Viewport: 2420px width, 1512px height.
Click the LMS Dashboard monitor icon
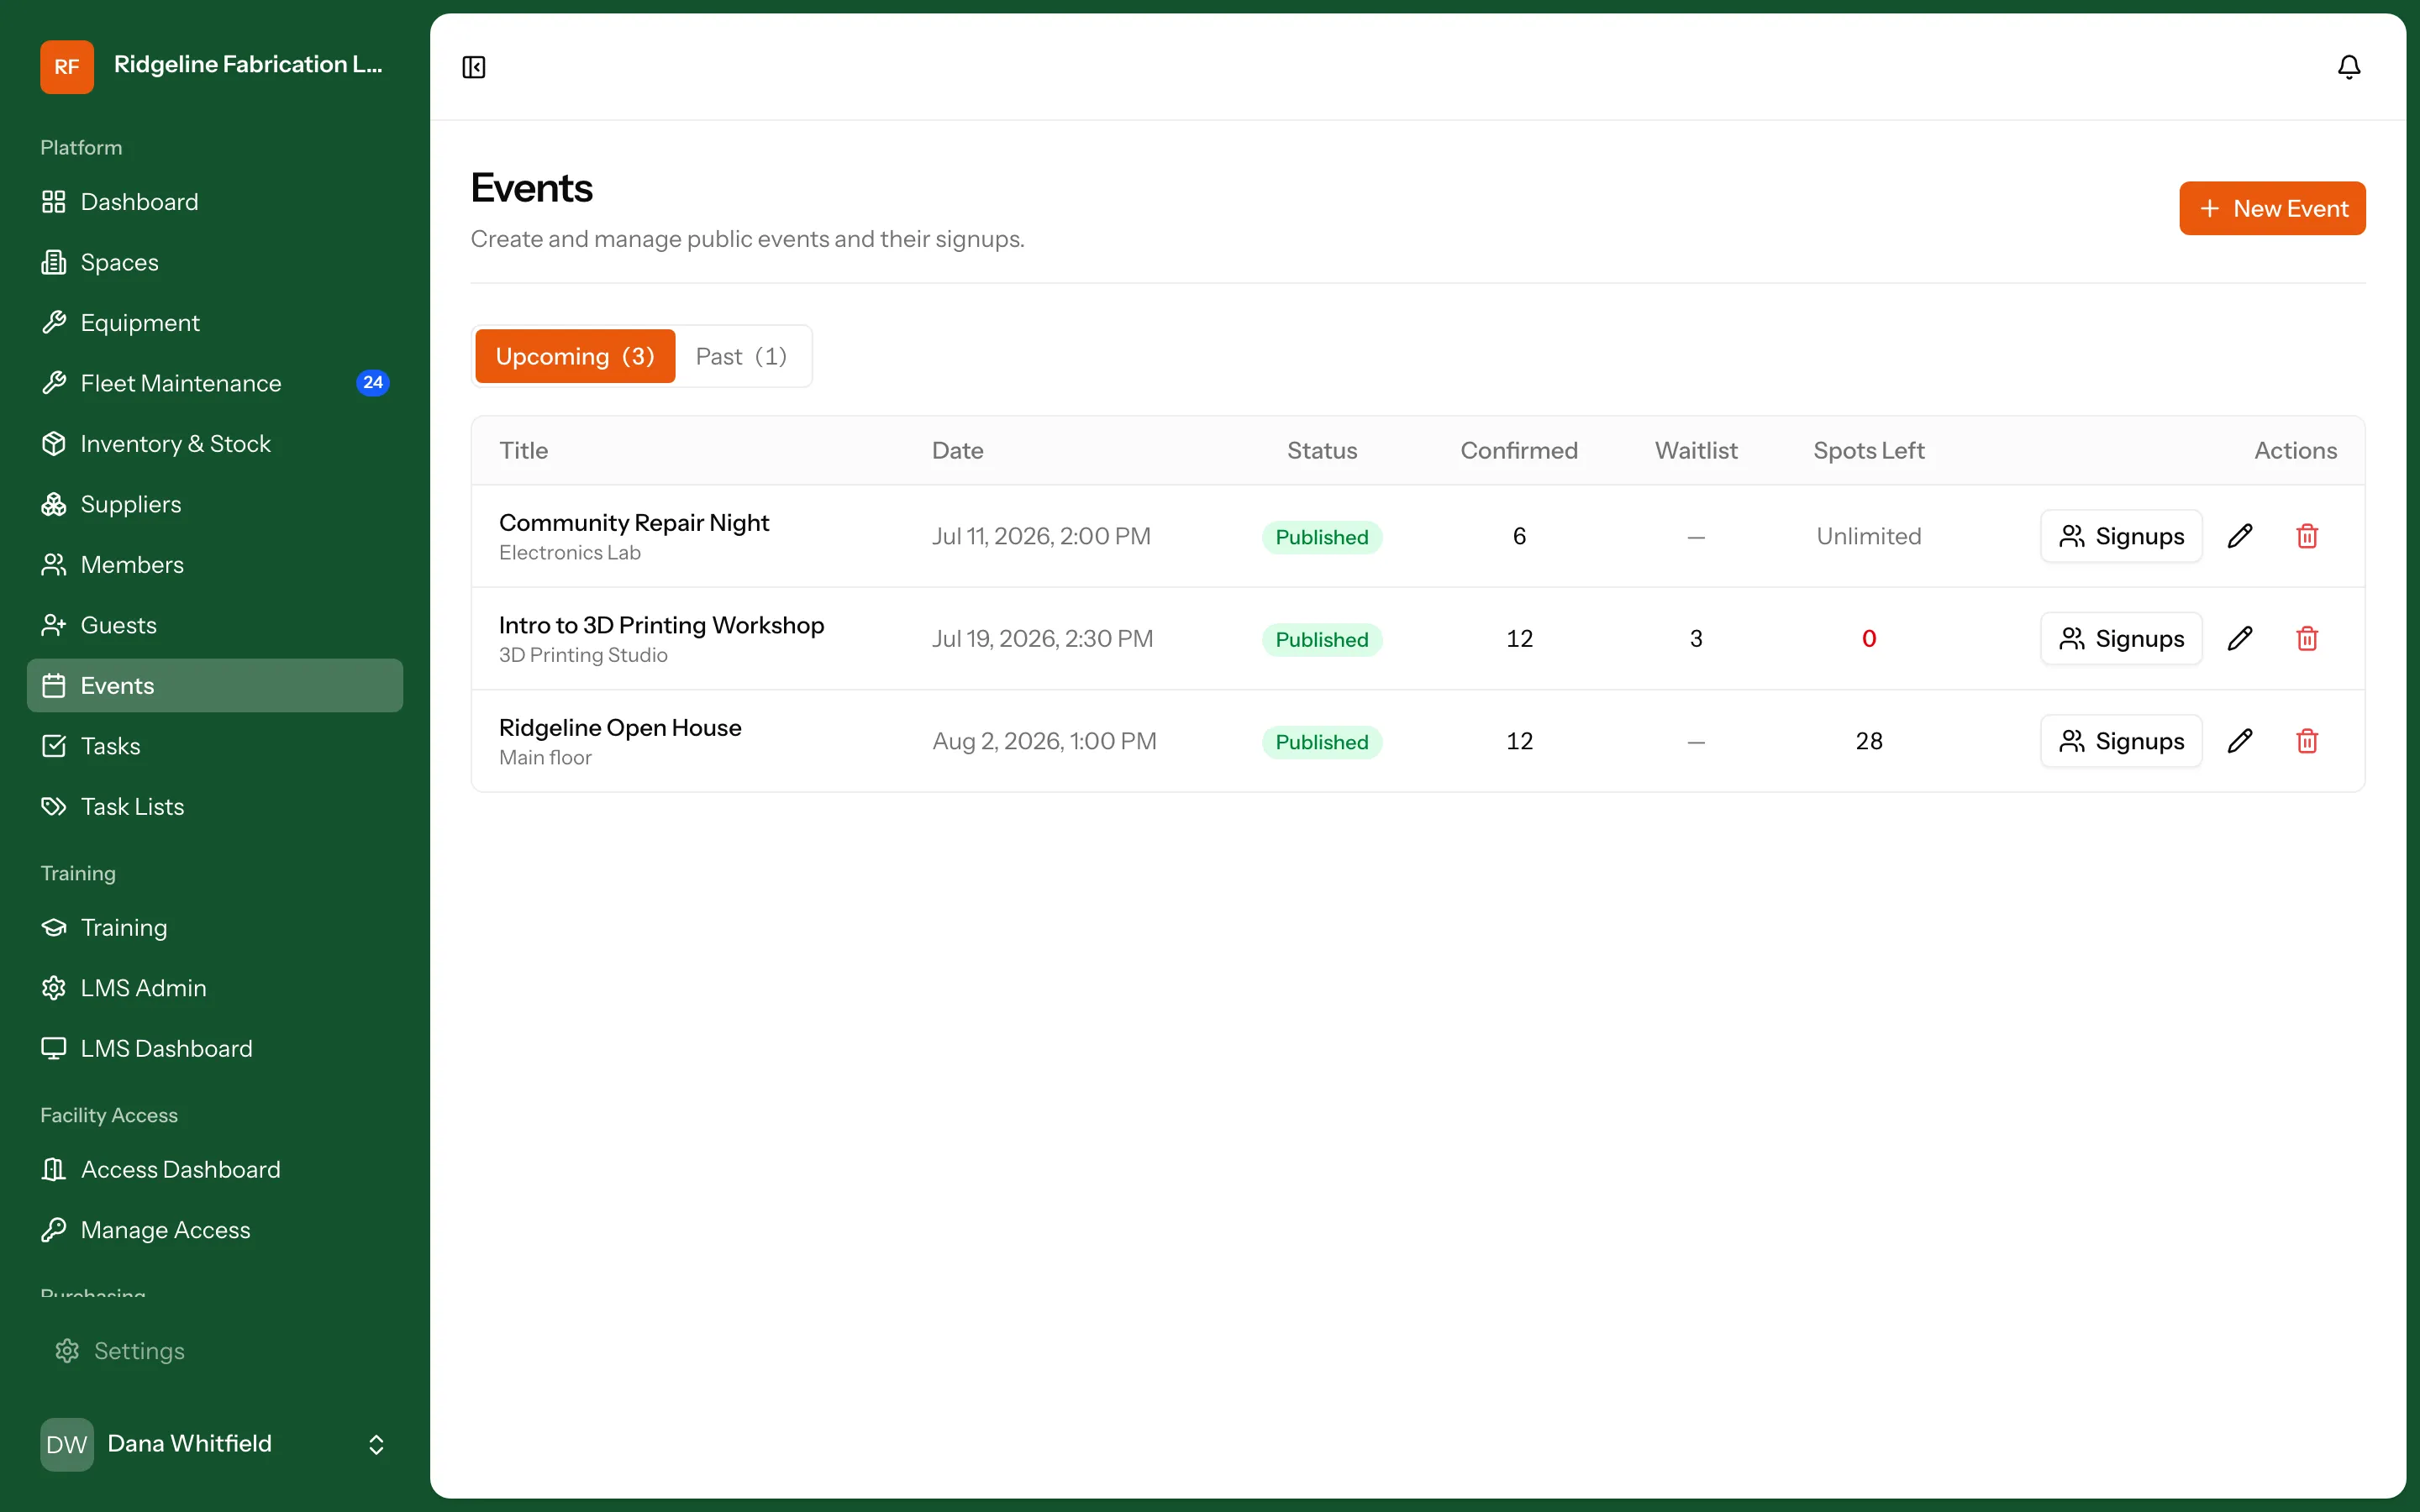pyautogui.click(x=54, y=1048)
